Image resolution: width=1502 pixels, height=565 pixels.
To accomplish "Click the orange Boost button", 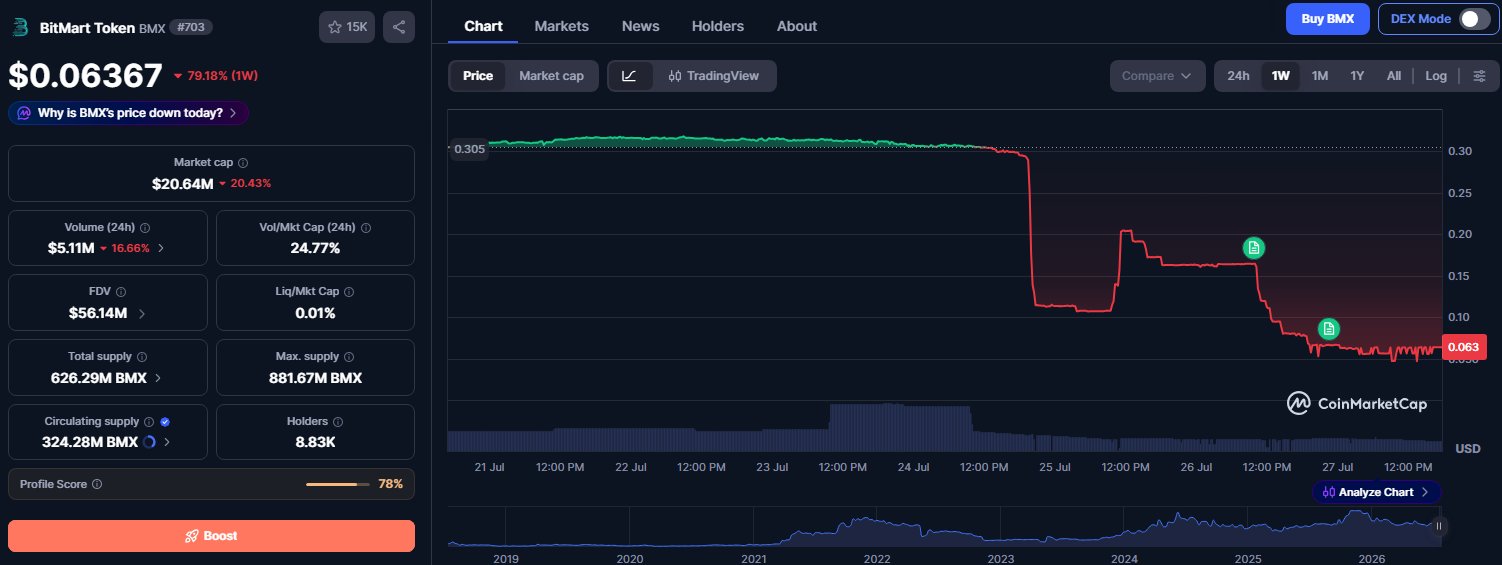I will tap(211, 536).
